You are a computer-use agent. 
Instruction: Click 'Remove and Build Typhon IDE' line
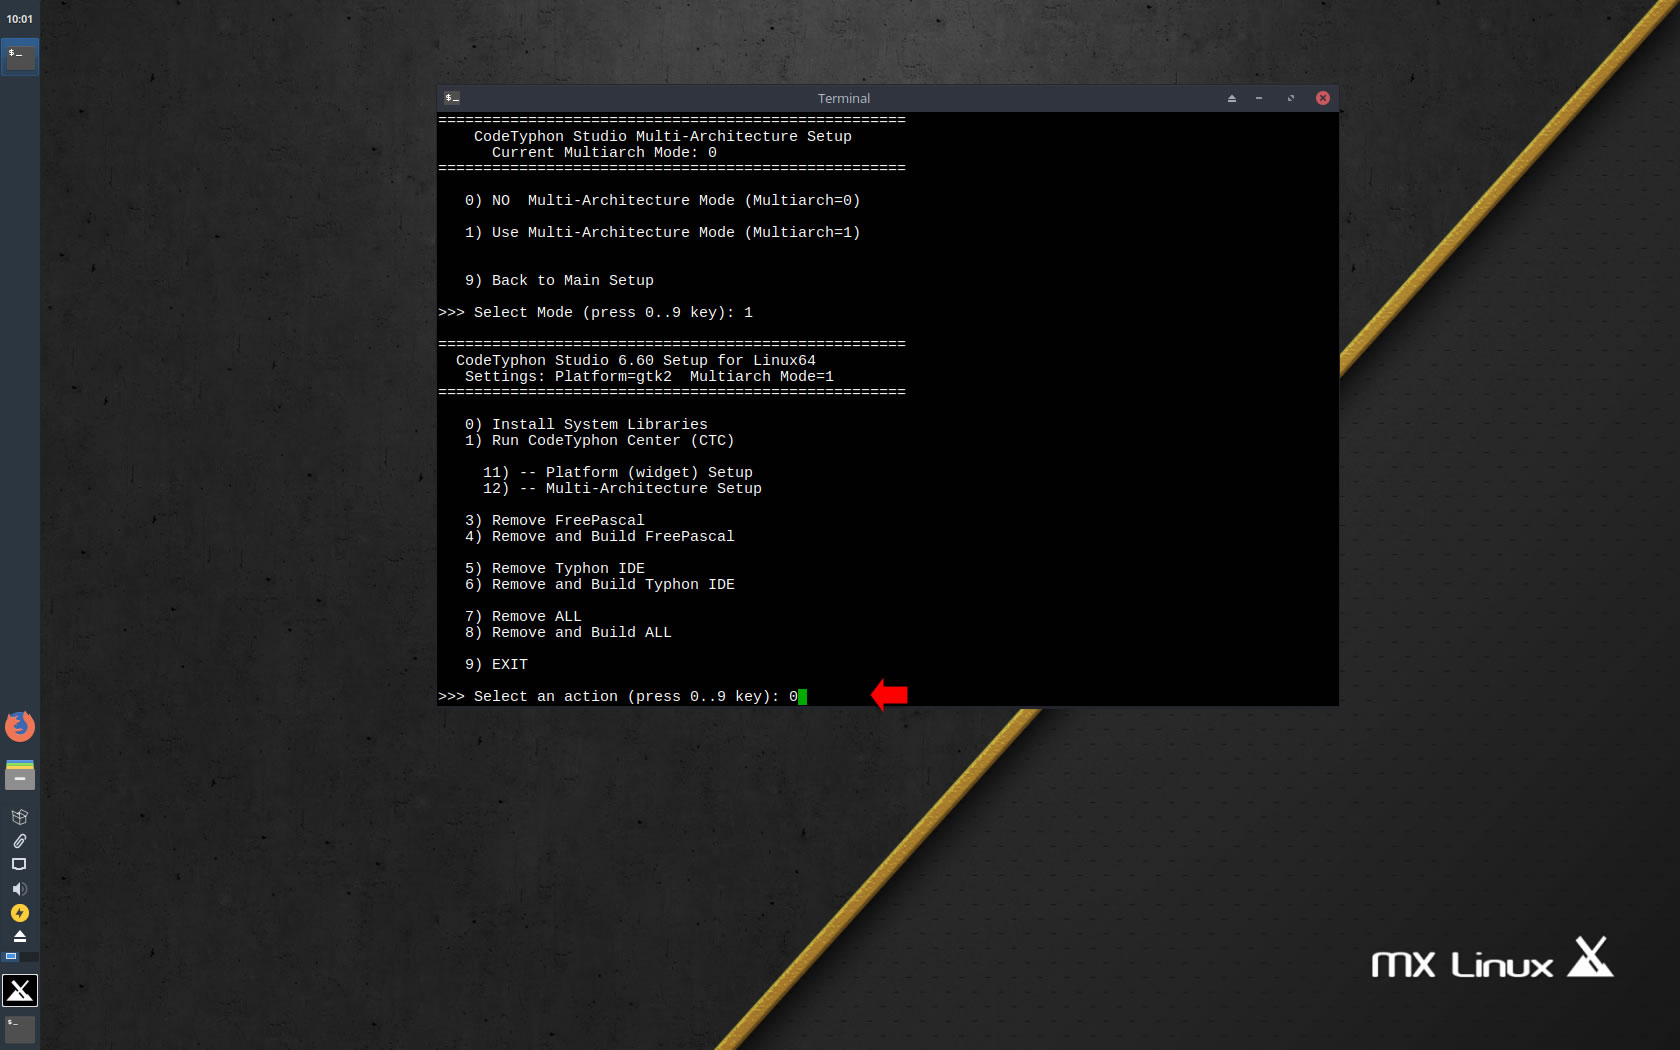click(600, 584)
